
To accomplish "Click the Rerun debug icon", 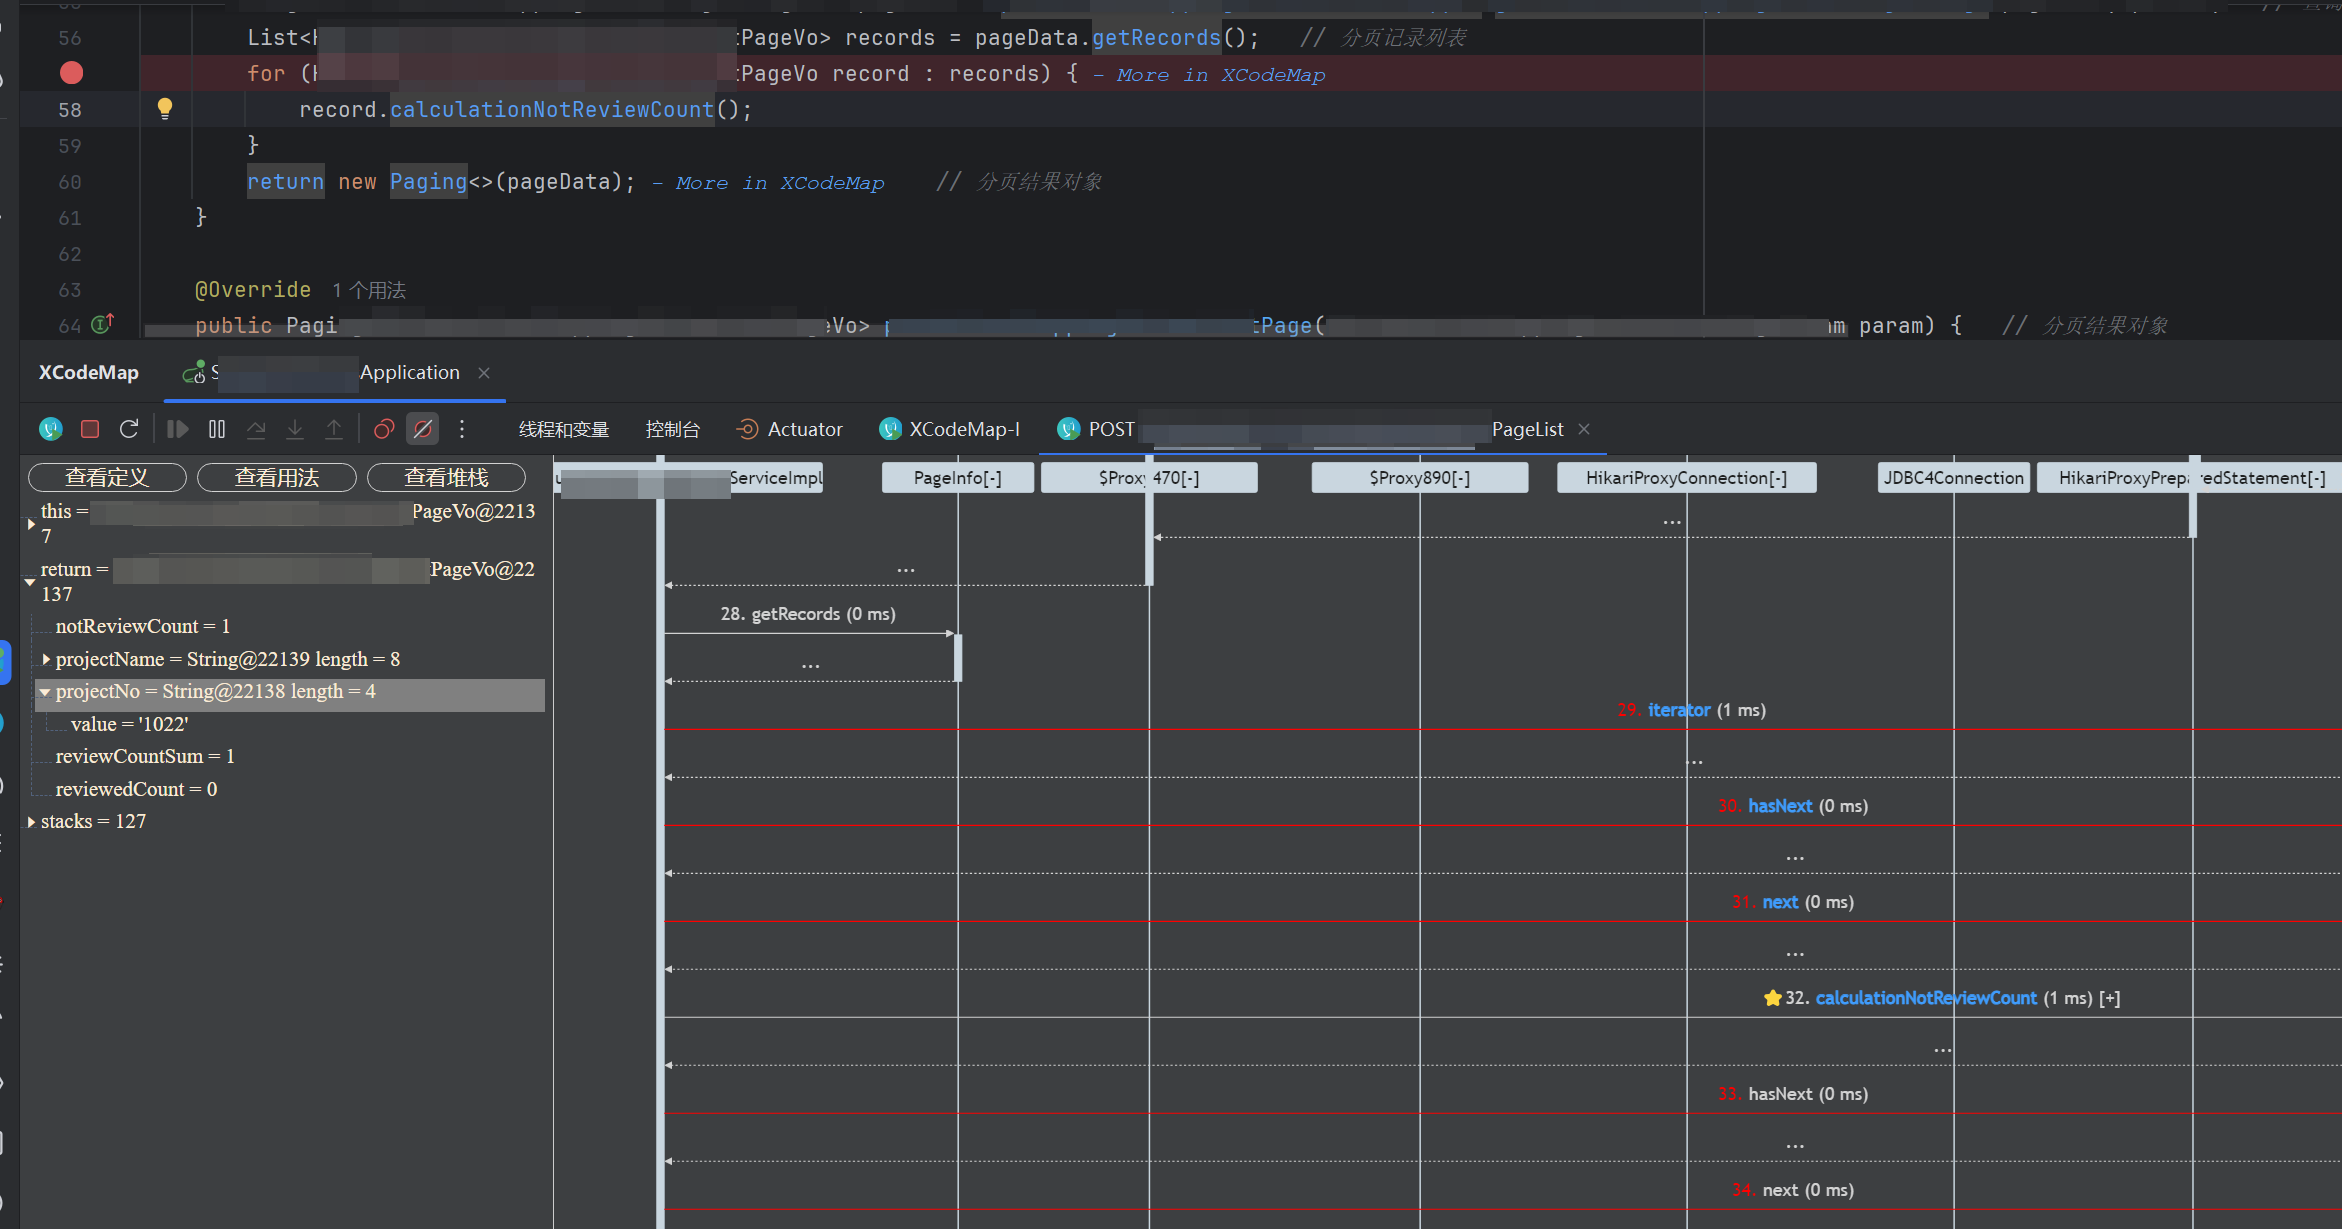I will 129,429.
